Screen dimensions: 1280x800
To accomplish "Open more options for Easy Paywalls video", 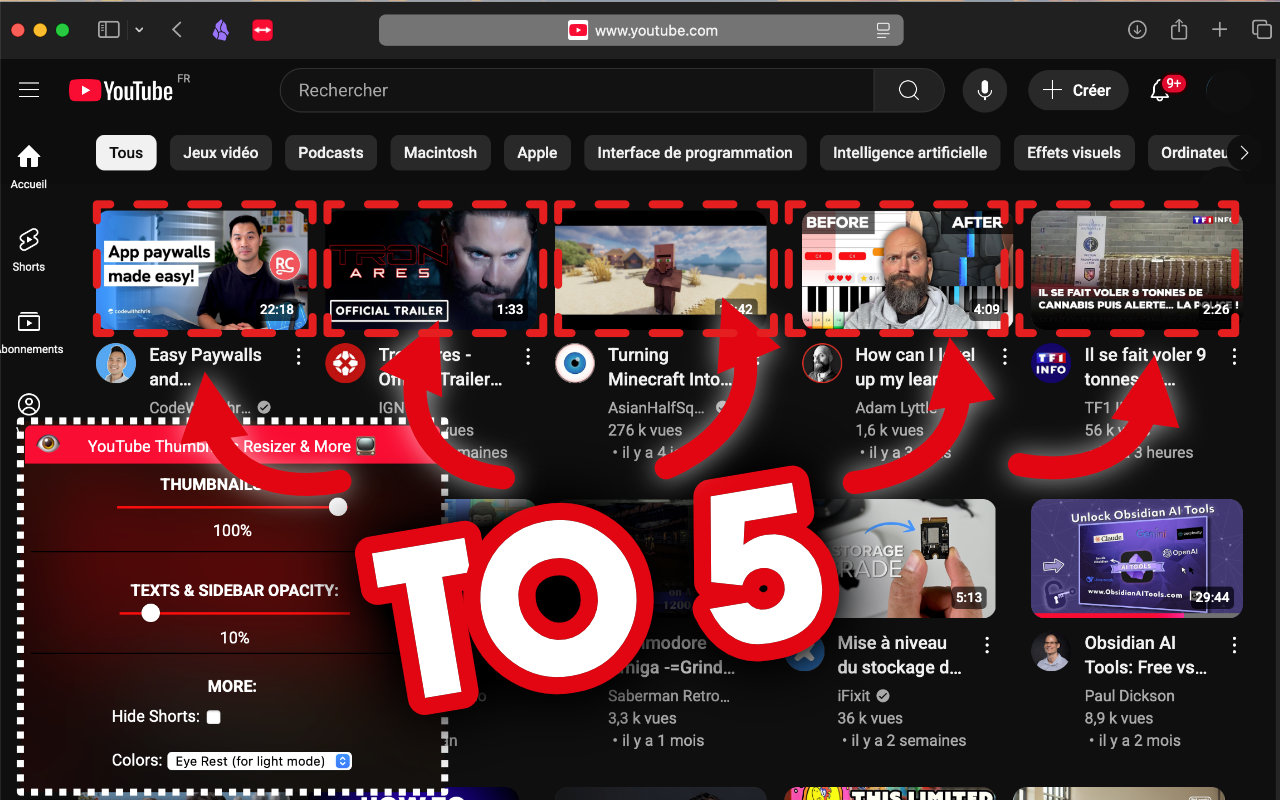I will tap(298, 356).
